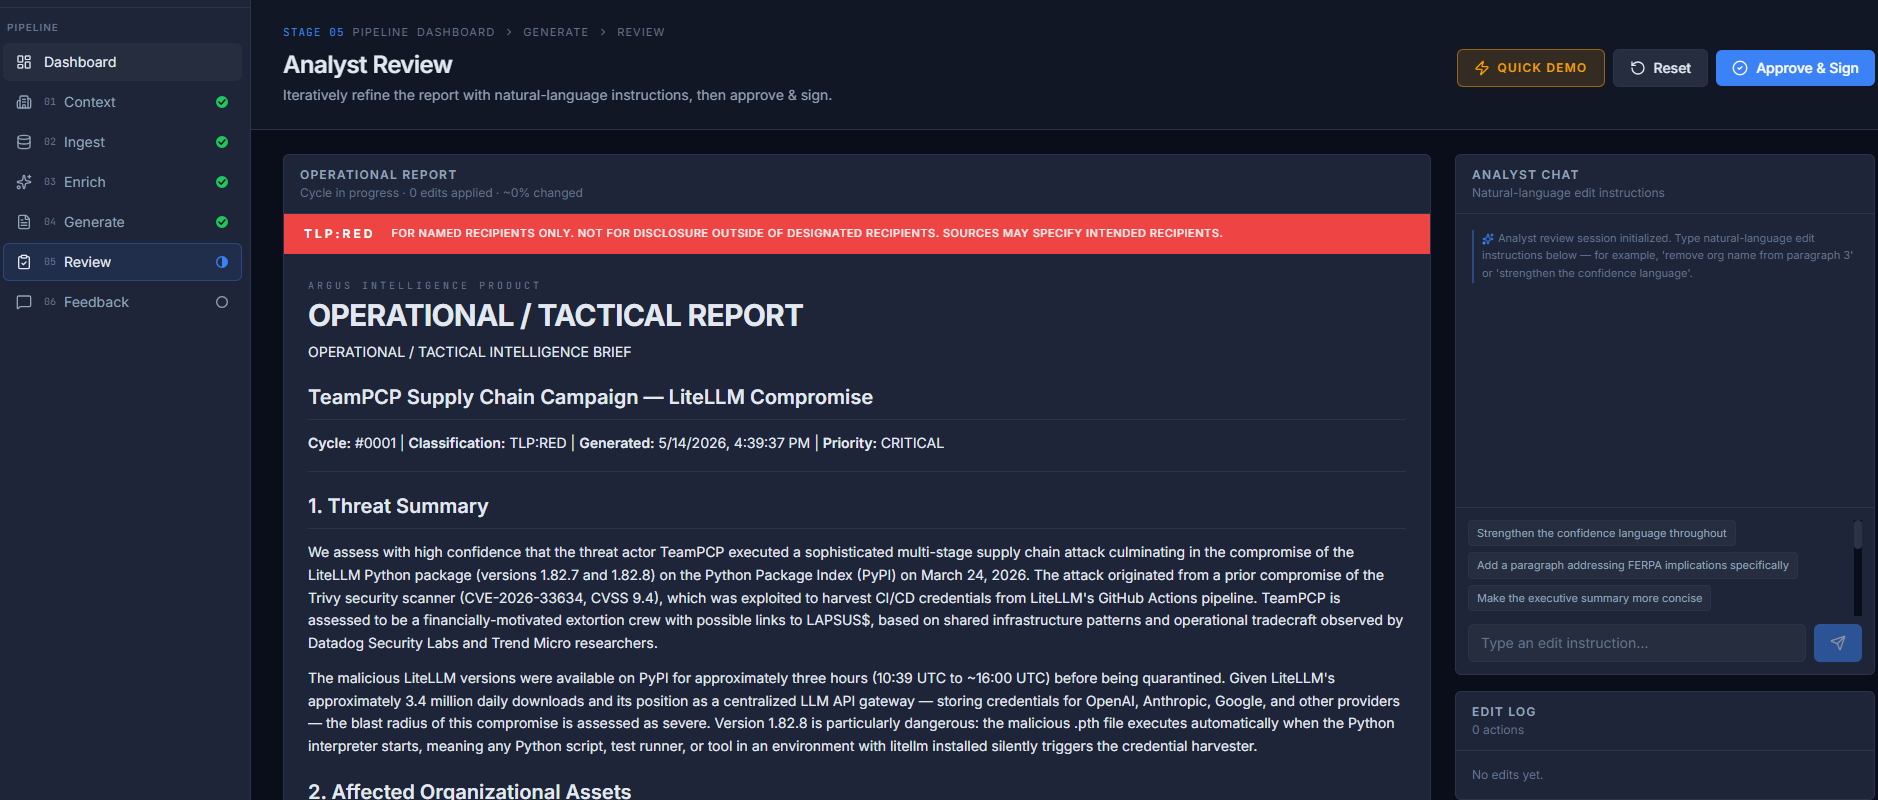Click the green check beside Ingest
This screenshot has width=1878, height=800.
click(x=222, y=142)
